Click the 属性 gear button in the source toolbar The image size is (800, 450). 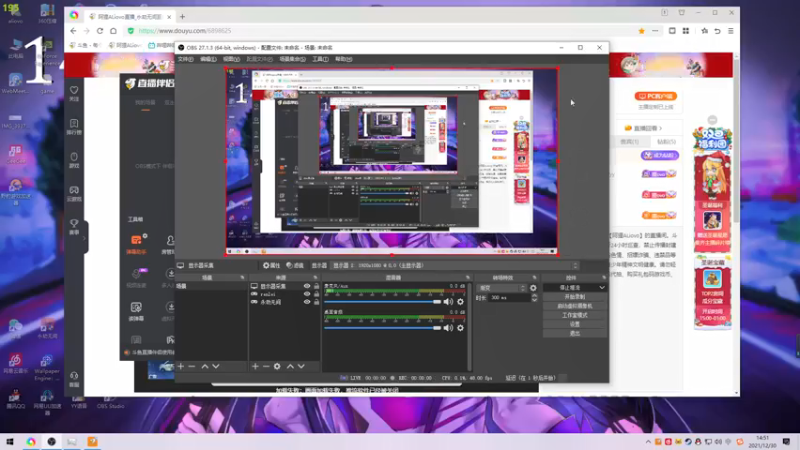[x=271, y=265]
